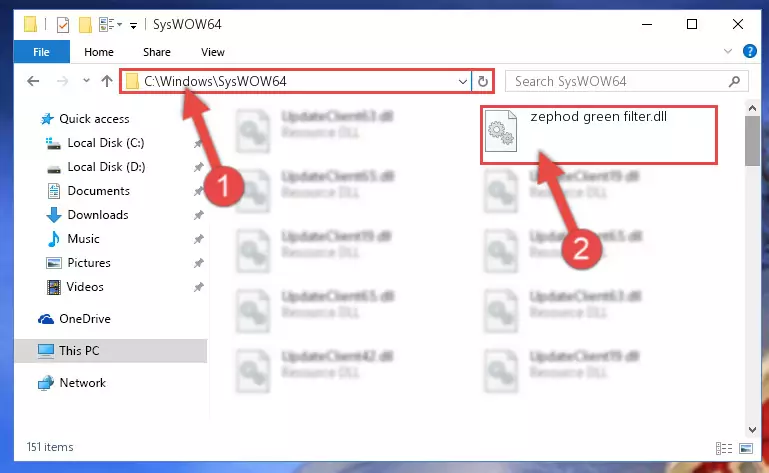This screenshot has height=473, width=769.
Task: Expand the ribbon with chevron
Action: coord(728,51)
